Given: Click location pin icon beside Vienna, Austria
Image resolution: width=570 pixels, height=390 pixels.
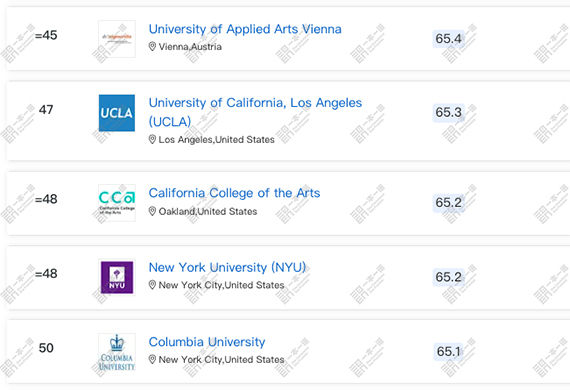Looking at the screenshot, I should click(152, 47).
